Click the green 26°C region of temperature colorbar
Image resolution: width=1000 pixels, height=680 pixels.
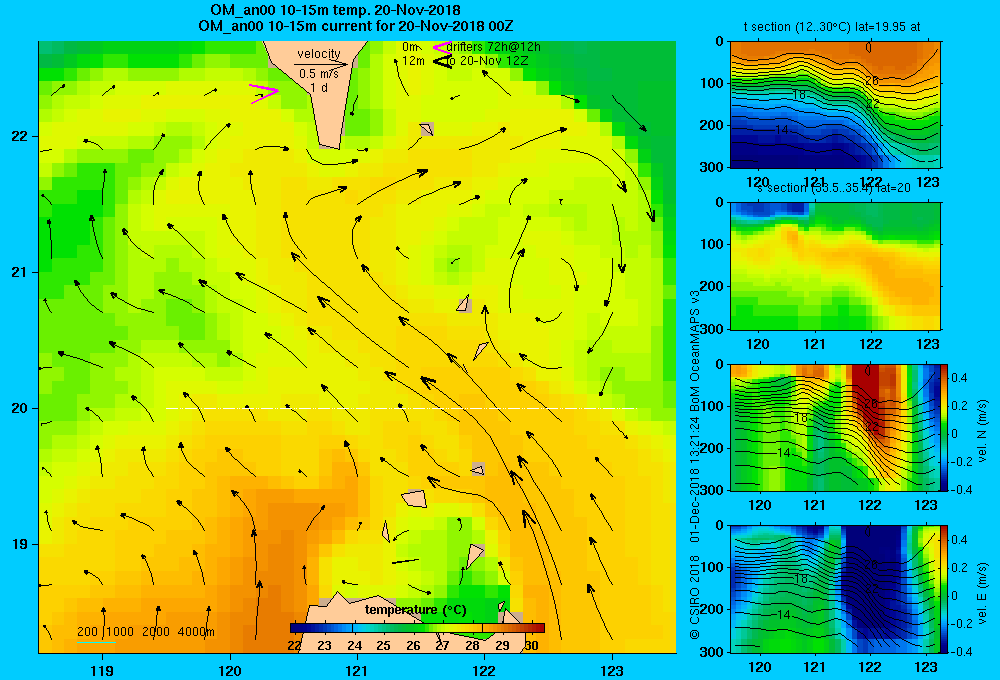pos(413,628)
